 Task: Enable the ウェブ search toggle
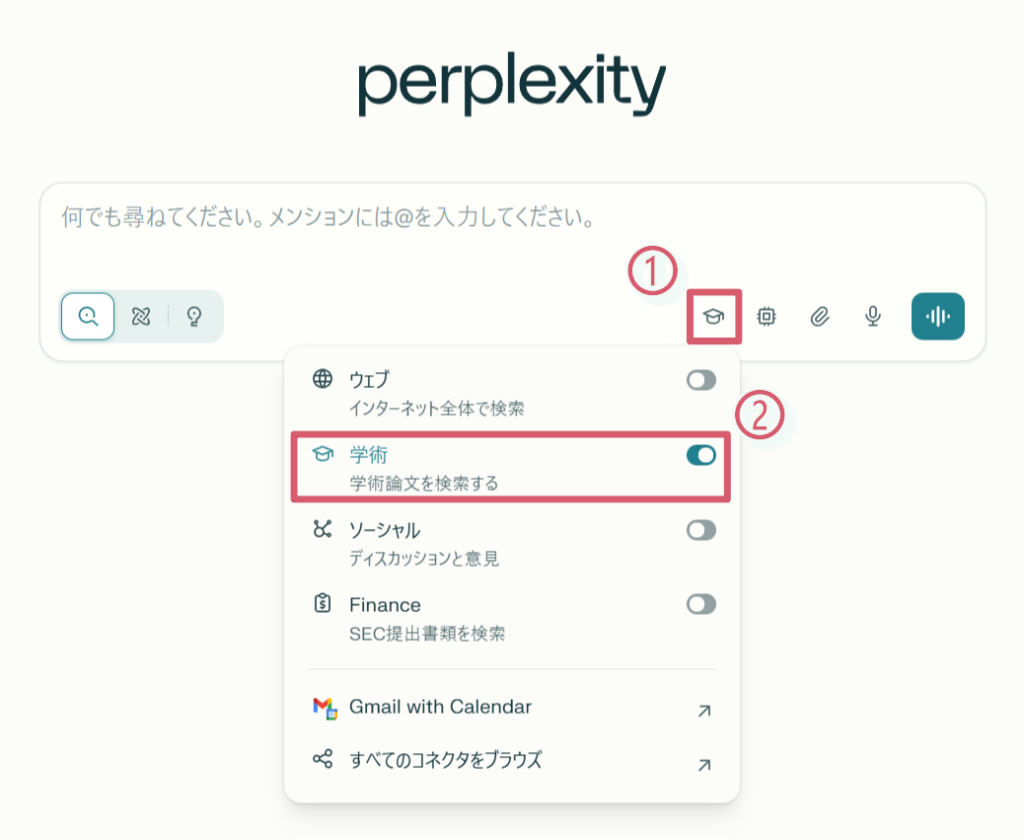click(701, 380)
